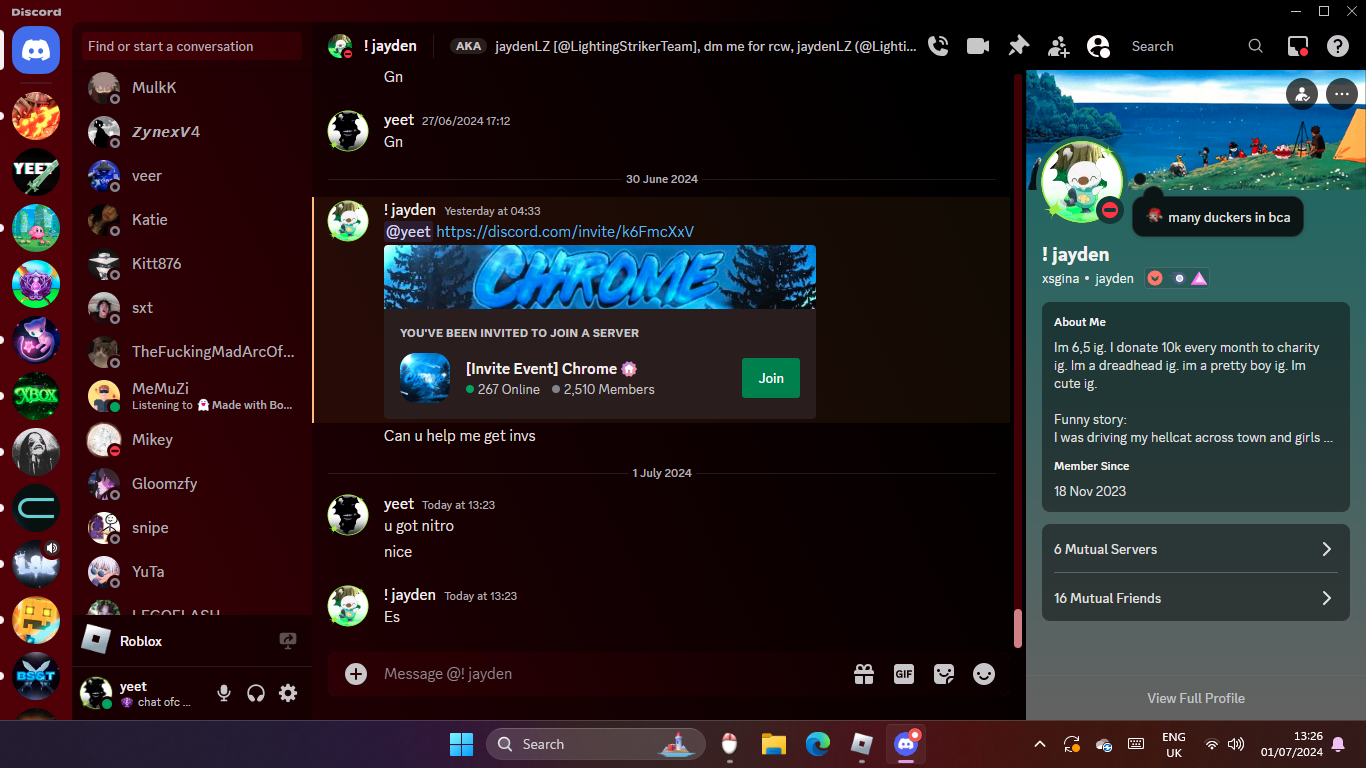Open DM with MulkK
This screenshot has width=1366, height=768.
click(x=192, y=88)
